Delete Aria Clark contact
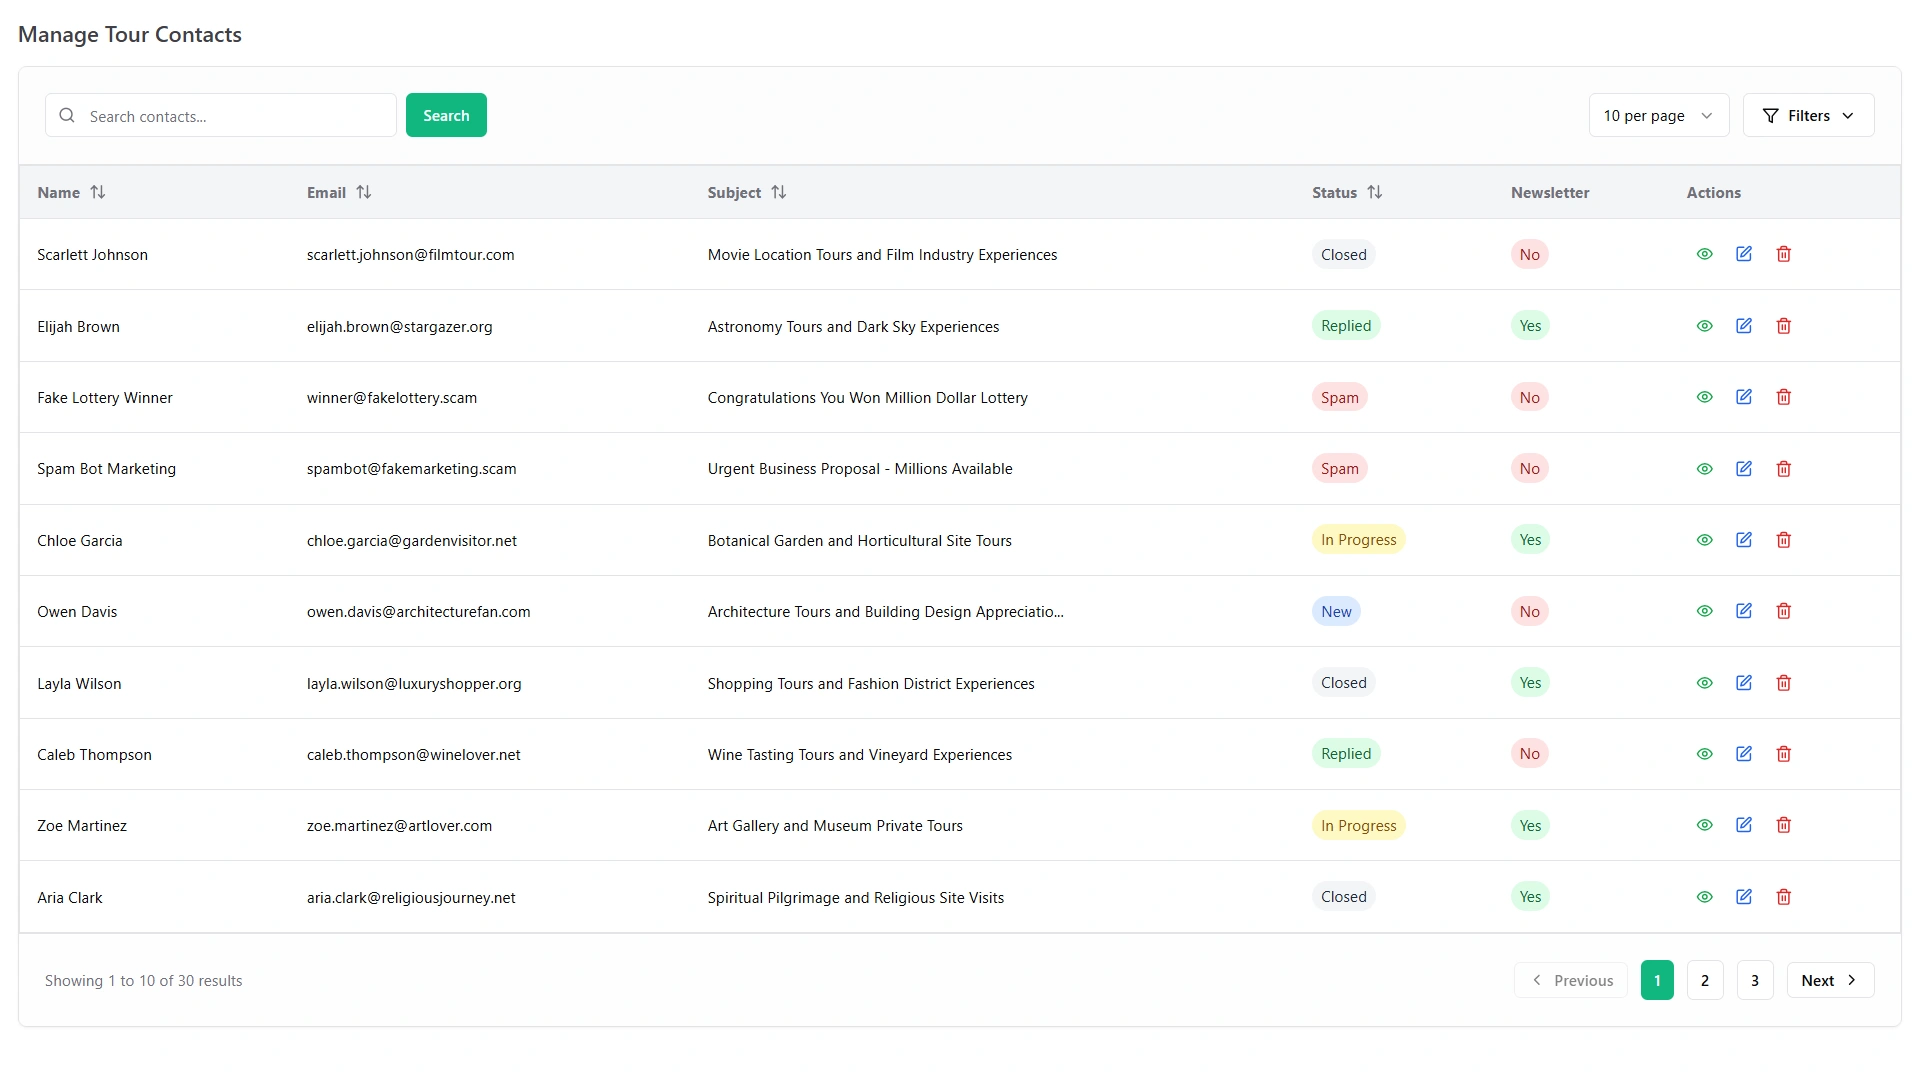The width and height of the screenshot is (1920, 1080). (1784, 897)
